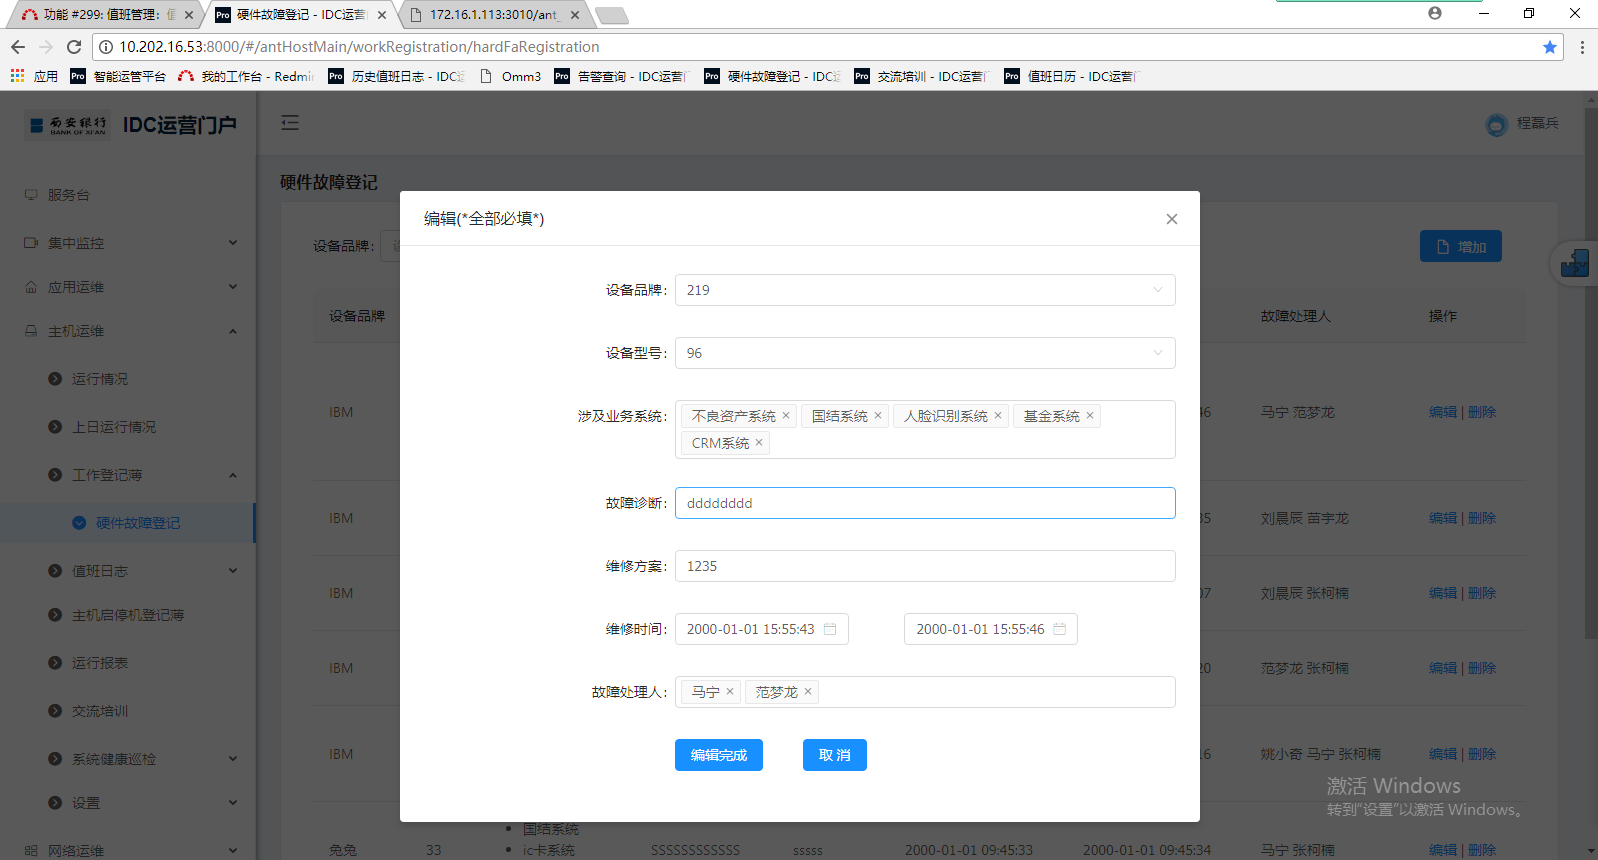Switch to 功能 #299 值班管理 tab
This screenshot has height=860, width=1598.
(x=103, y=15)
